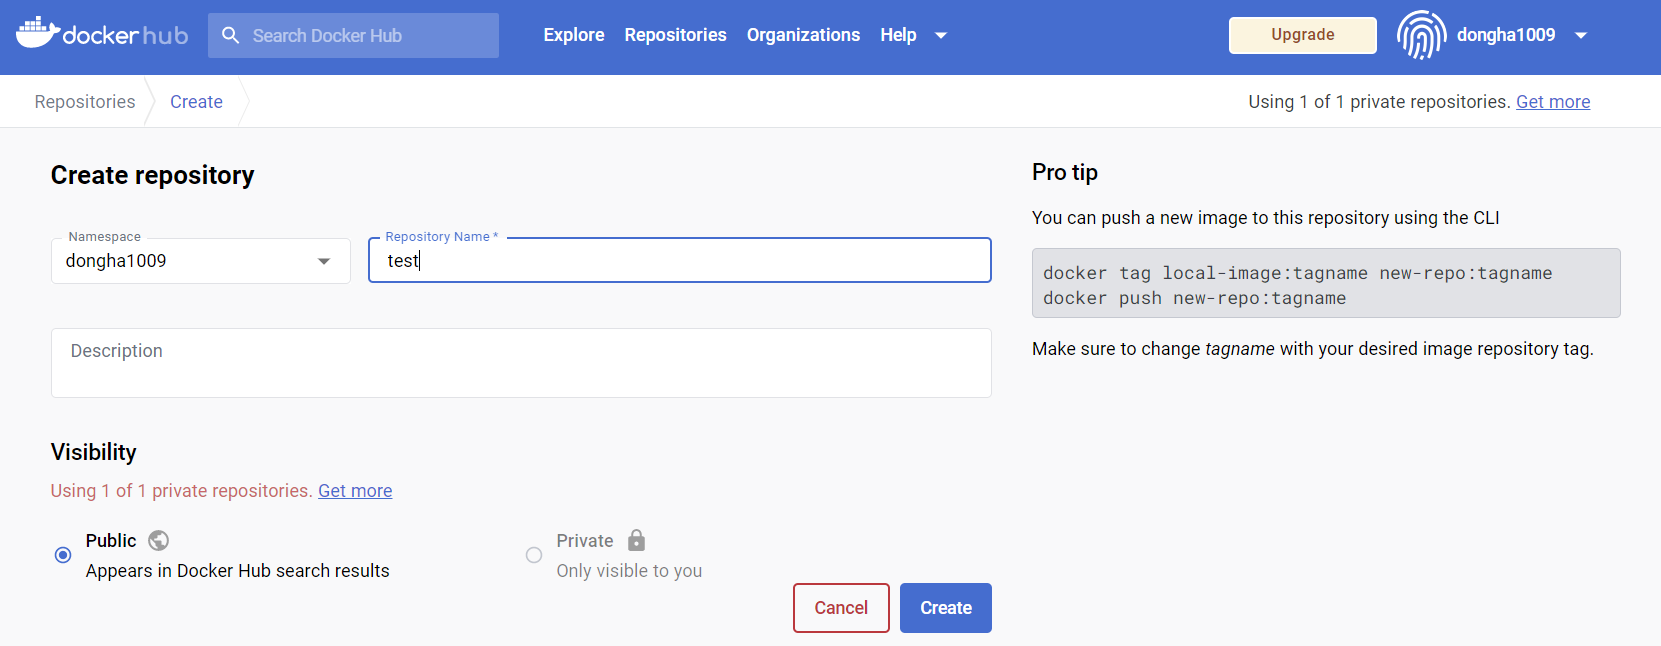This screenshot has height=646, width=1661.
Task: Click the 'Visibility' heading
Action: 94,452
